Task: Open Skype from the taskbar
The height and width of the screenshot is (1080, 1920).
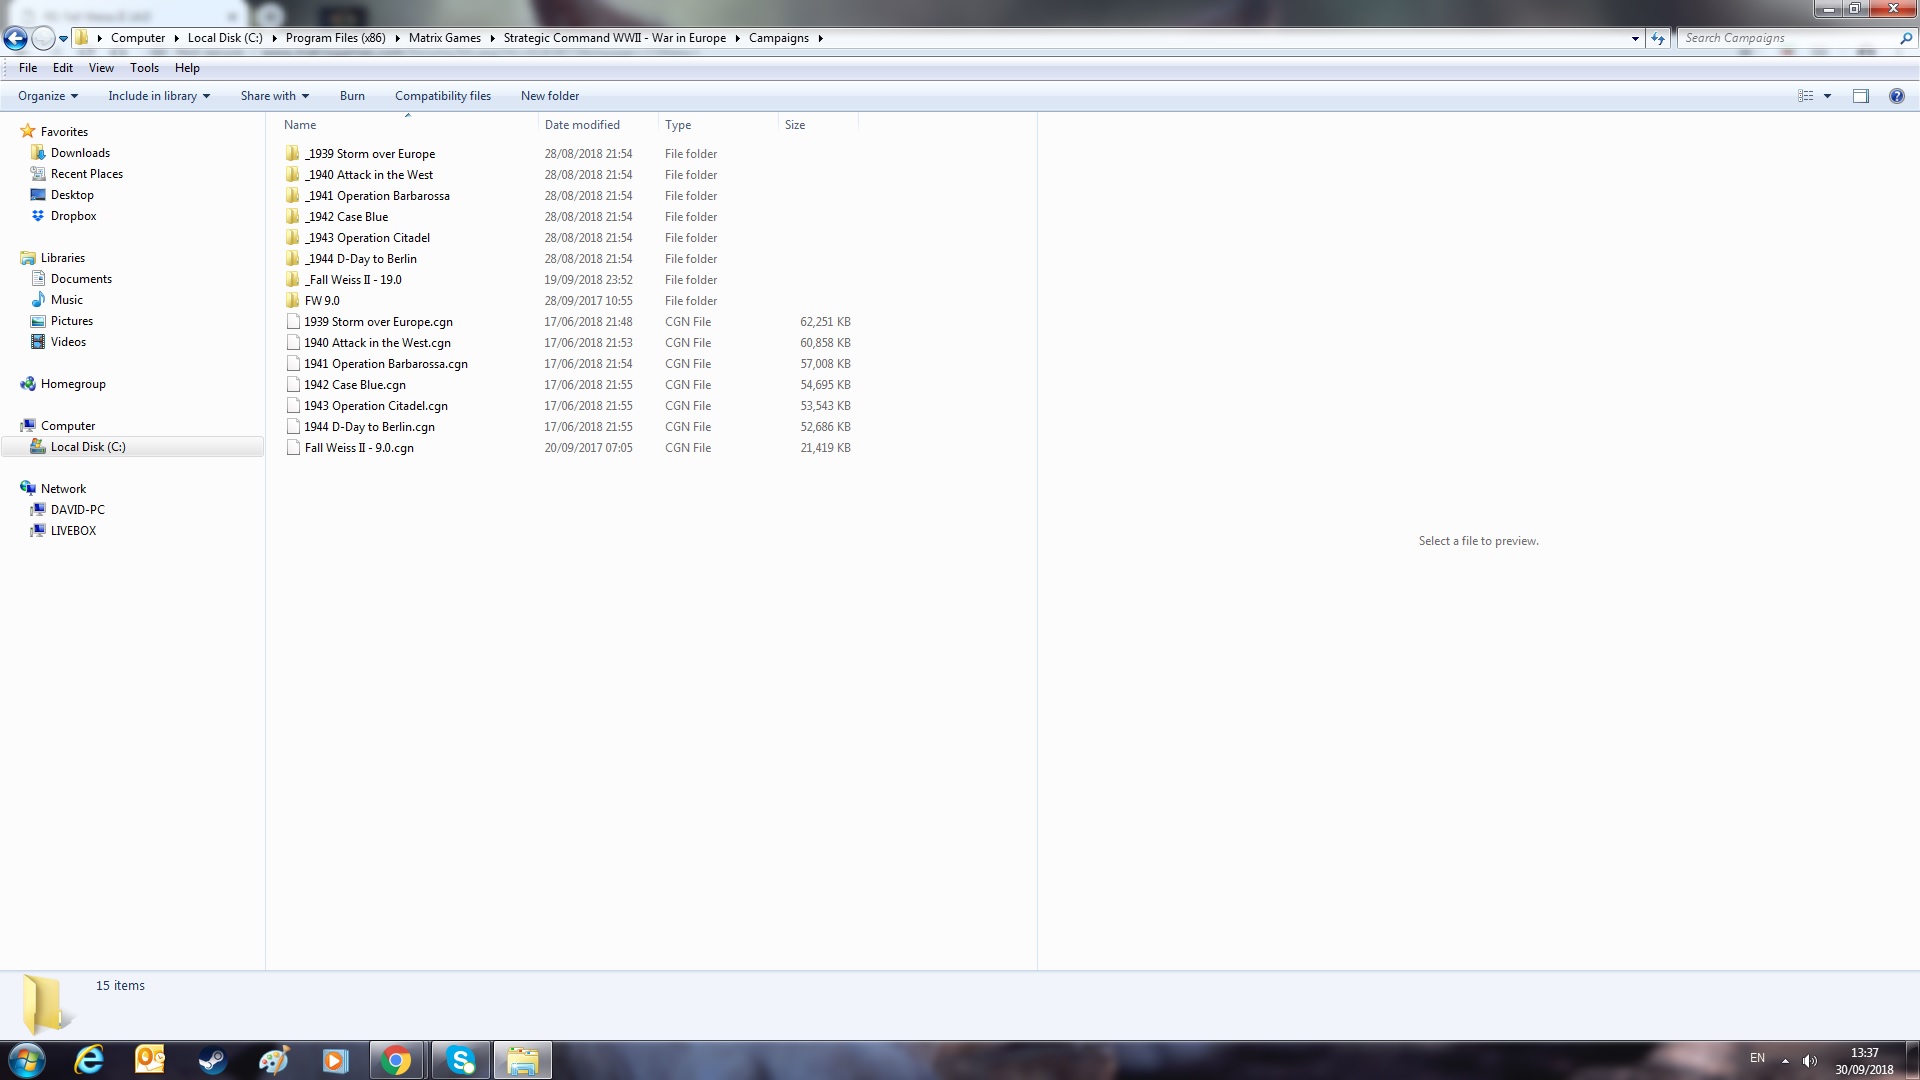Action: point(460,1060)
